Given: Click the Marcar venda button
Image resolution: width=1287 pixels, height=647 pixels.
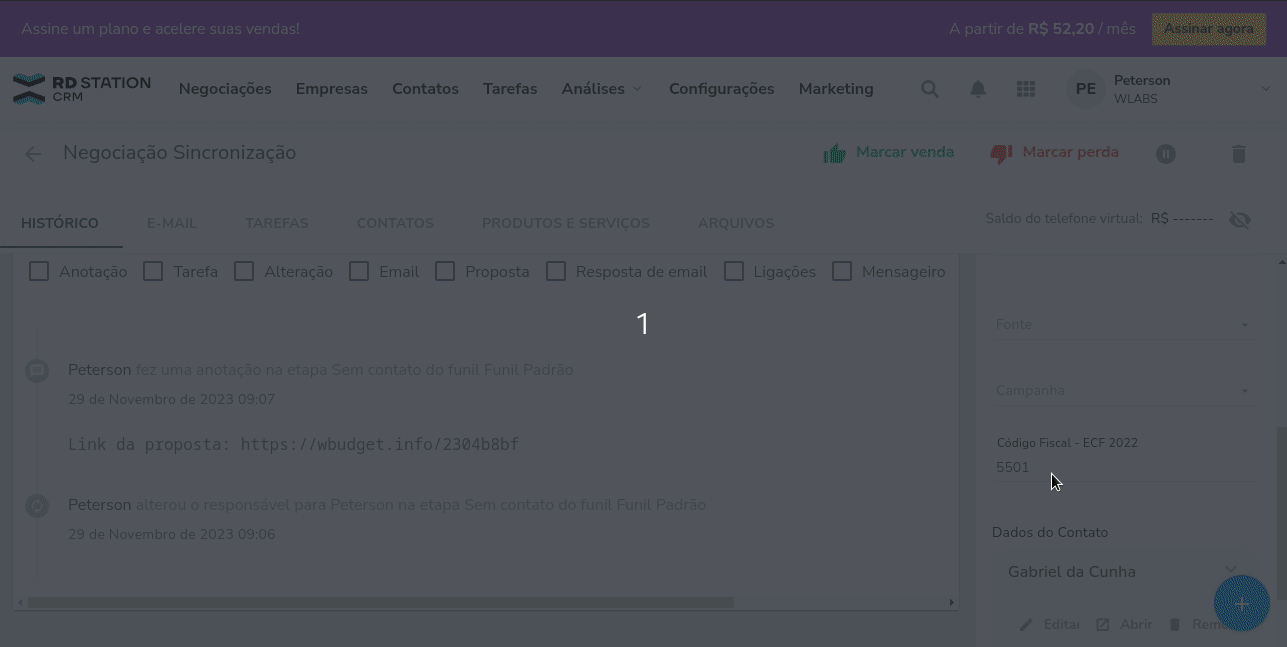Looking at the screenshot, I should (888, 153).
